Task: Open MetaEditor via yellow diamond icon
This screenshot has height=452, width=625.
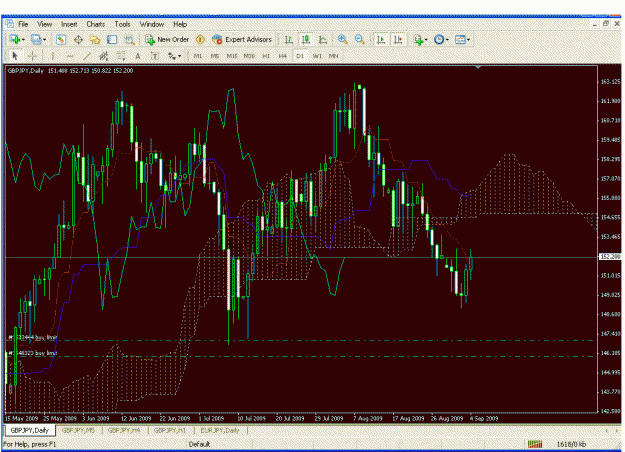Action: point(200,39)
